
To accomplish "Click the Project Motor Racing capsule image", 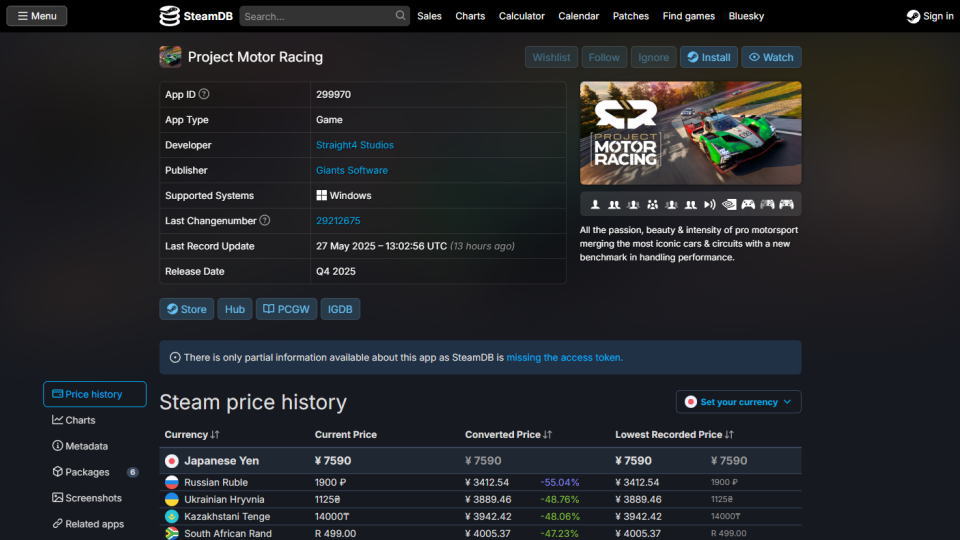I will [691, 133].
